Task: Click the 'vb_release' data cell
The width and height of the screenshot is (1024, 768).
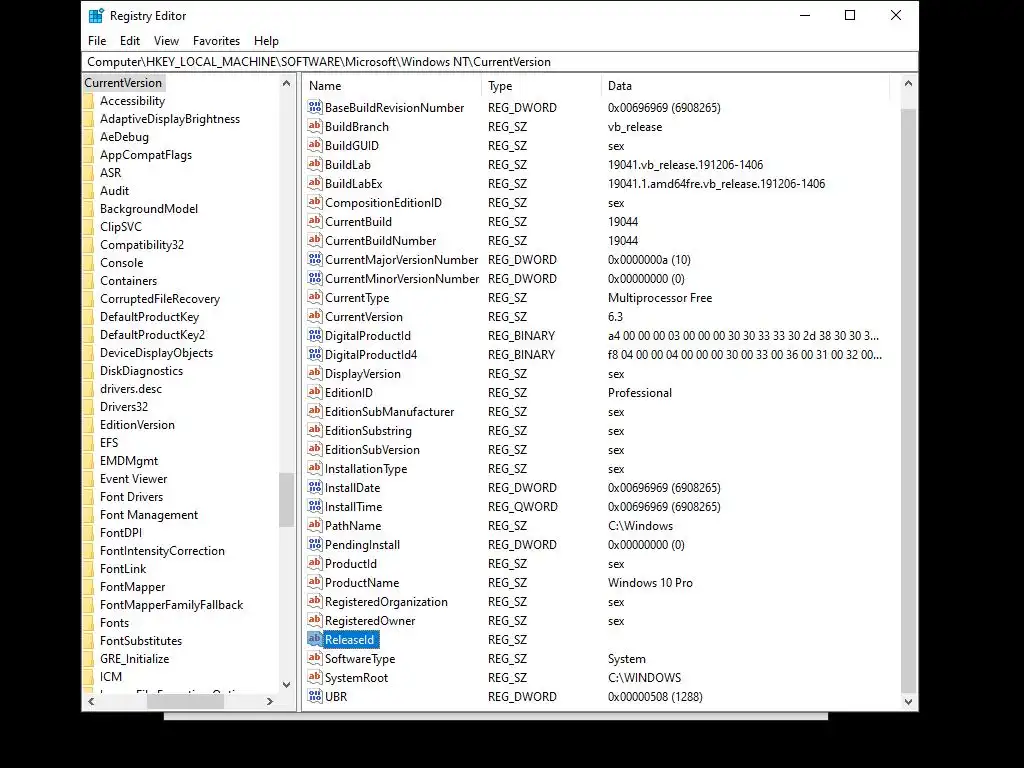Action: (635, 127)
